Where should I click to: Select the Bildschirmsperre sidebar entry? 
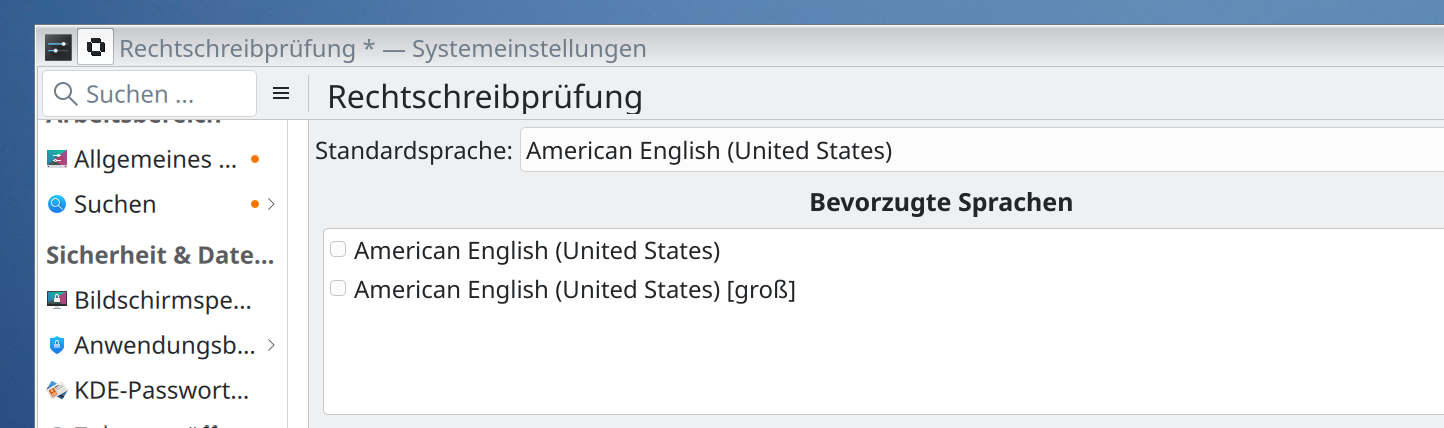point(162,300)
